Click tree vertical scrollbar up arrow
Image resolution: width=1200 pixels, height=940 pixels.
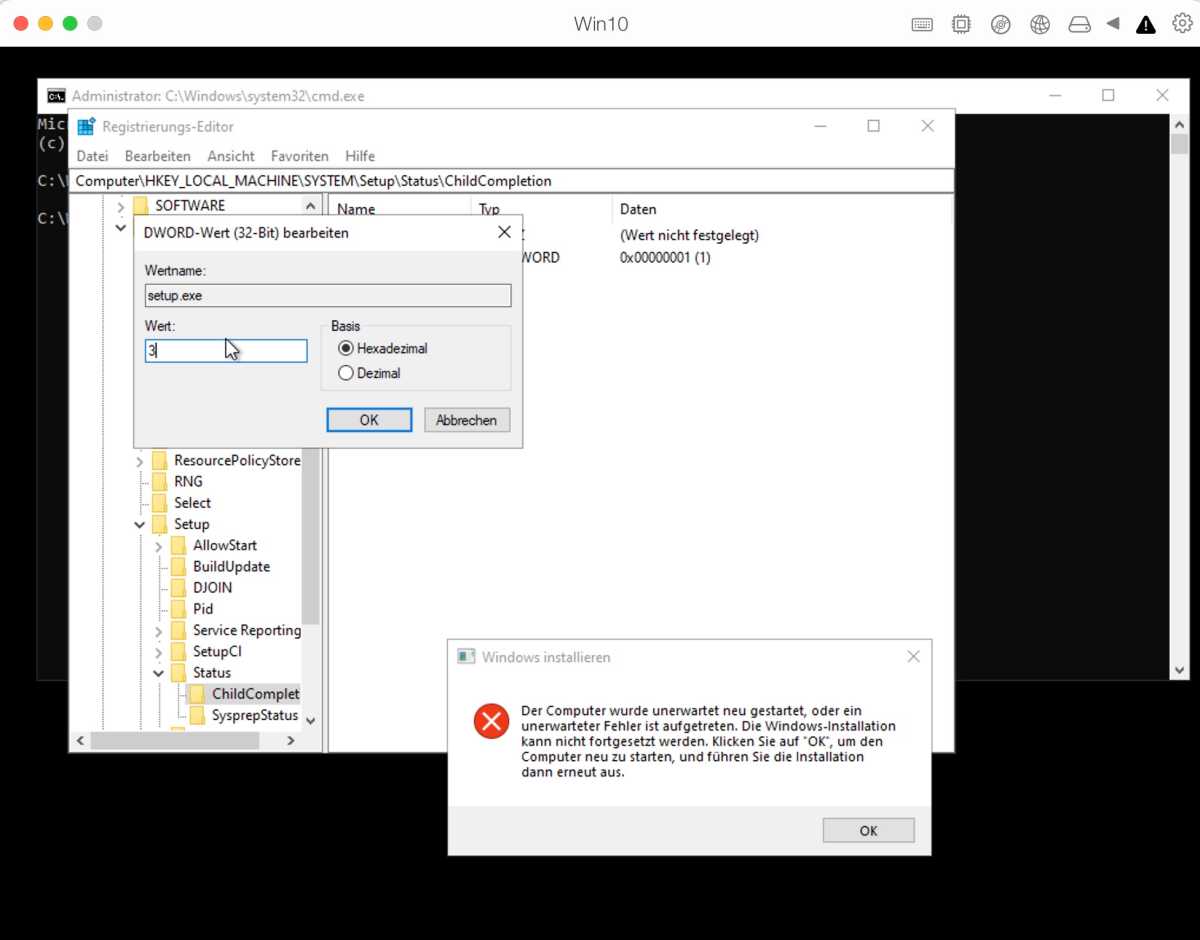point(310,206)
